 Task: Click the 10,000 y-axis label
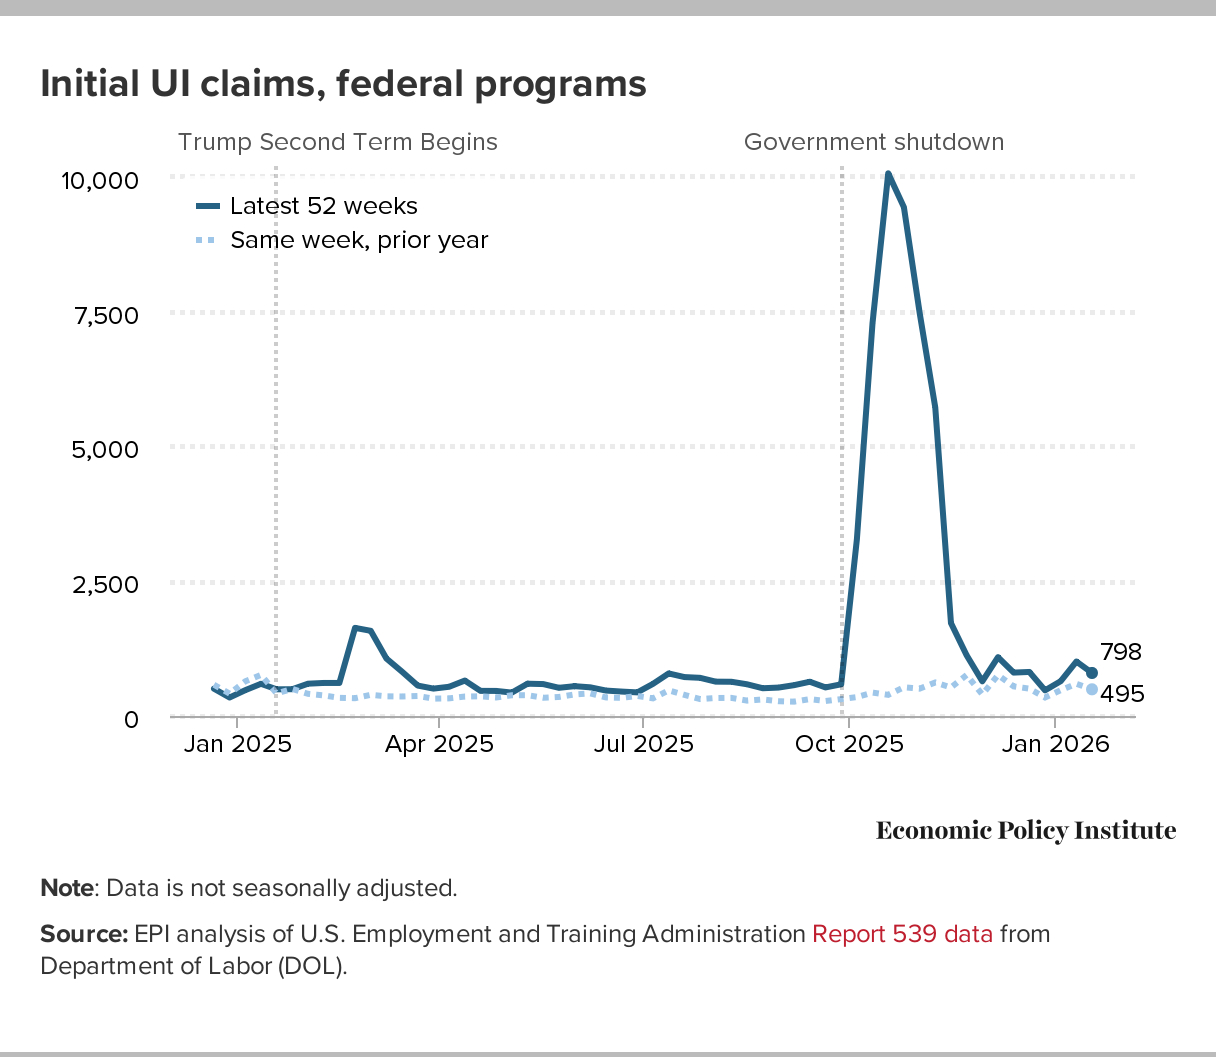coord(99,180)
